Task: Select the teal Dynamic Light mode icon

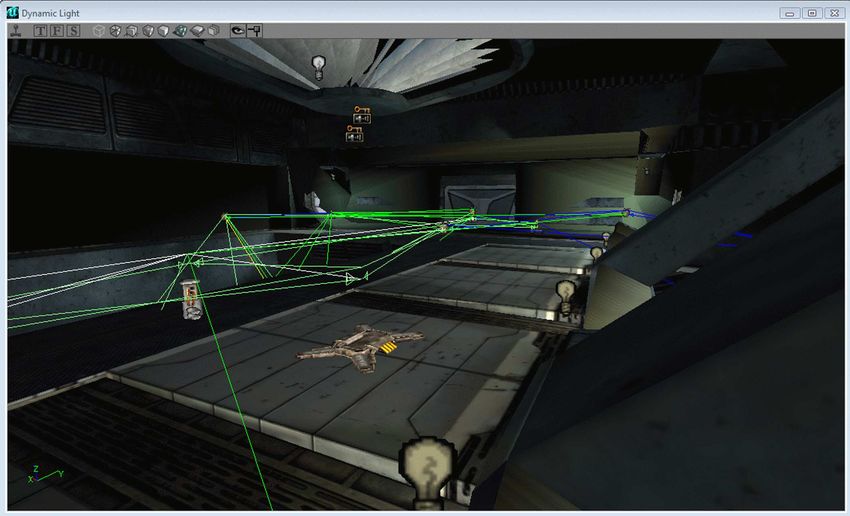Action: 180,31
